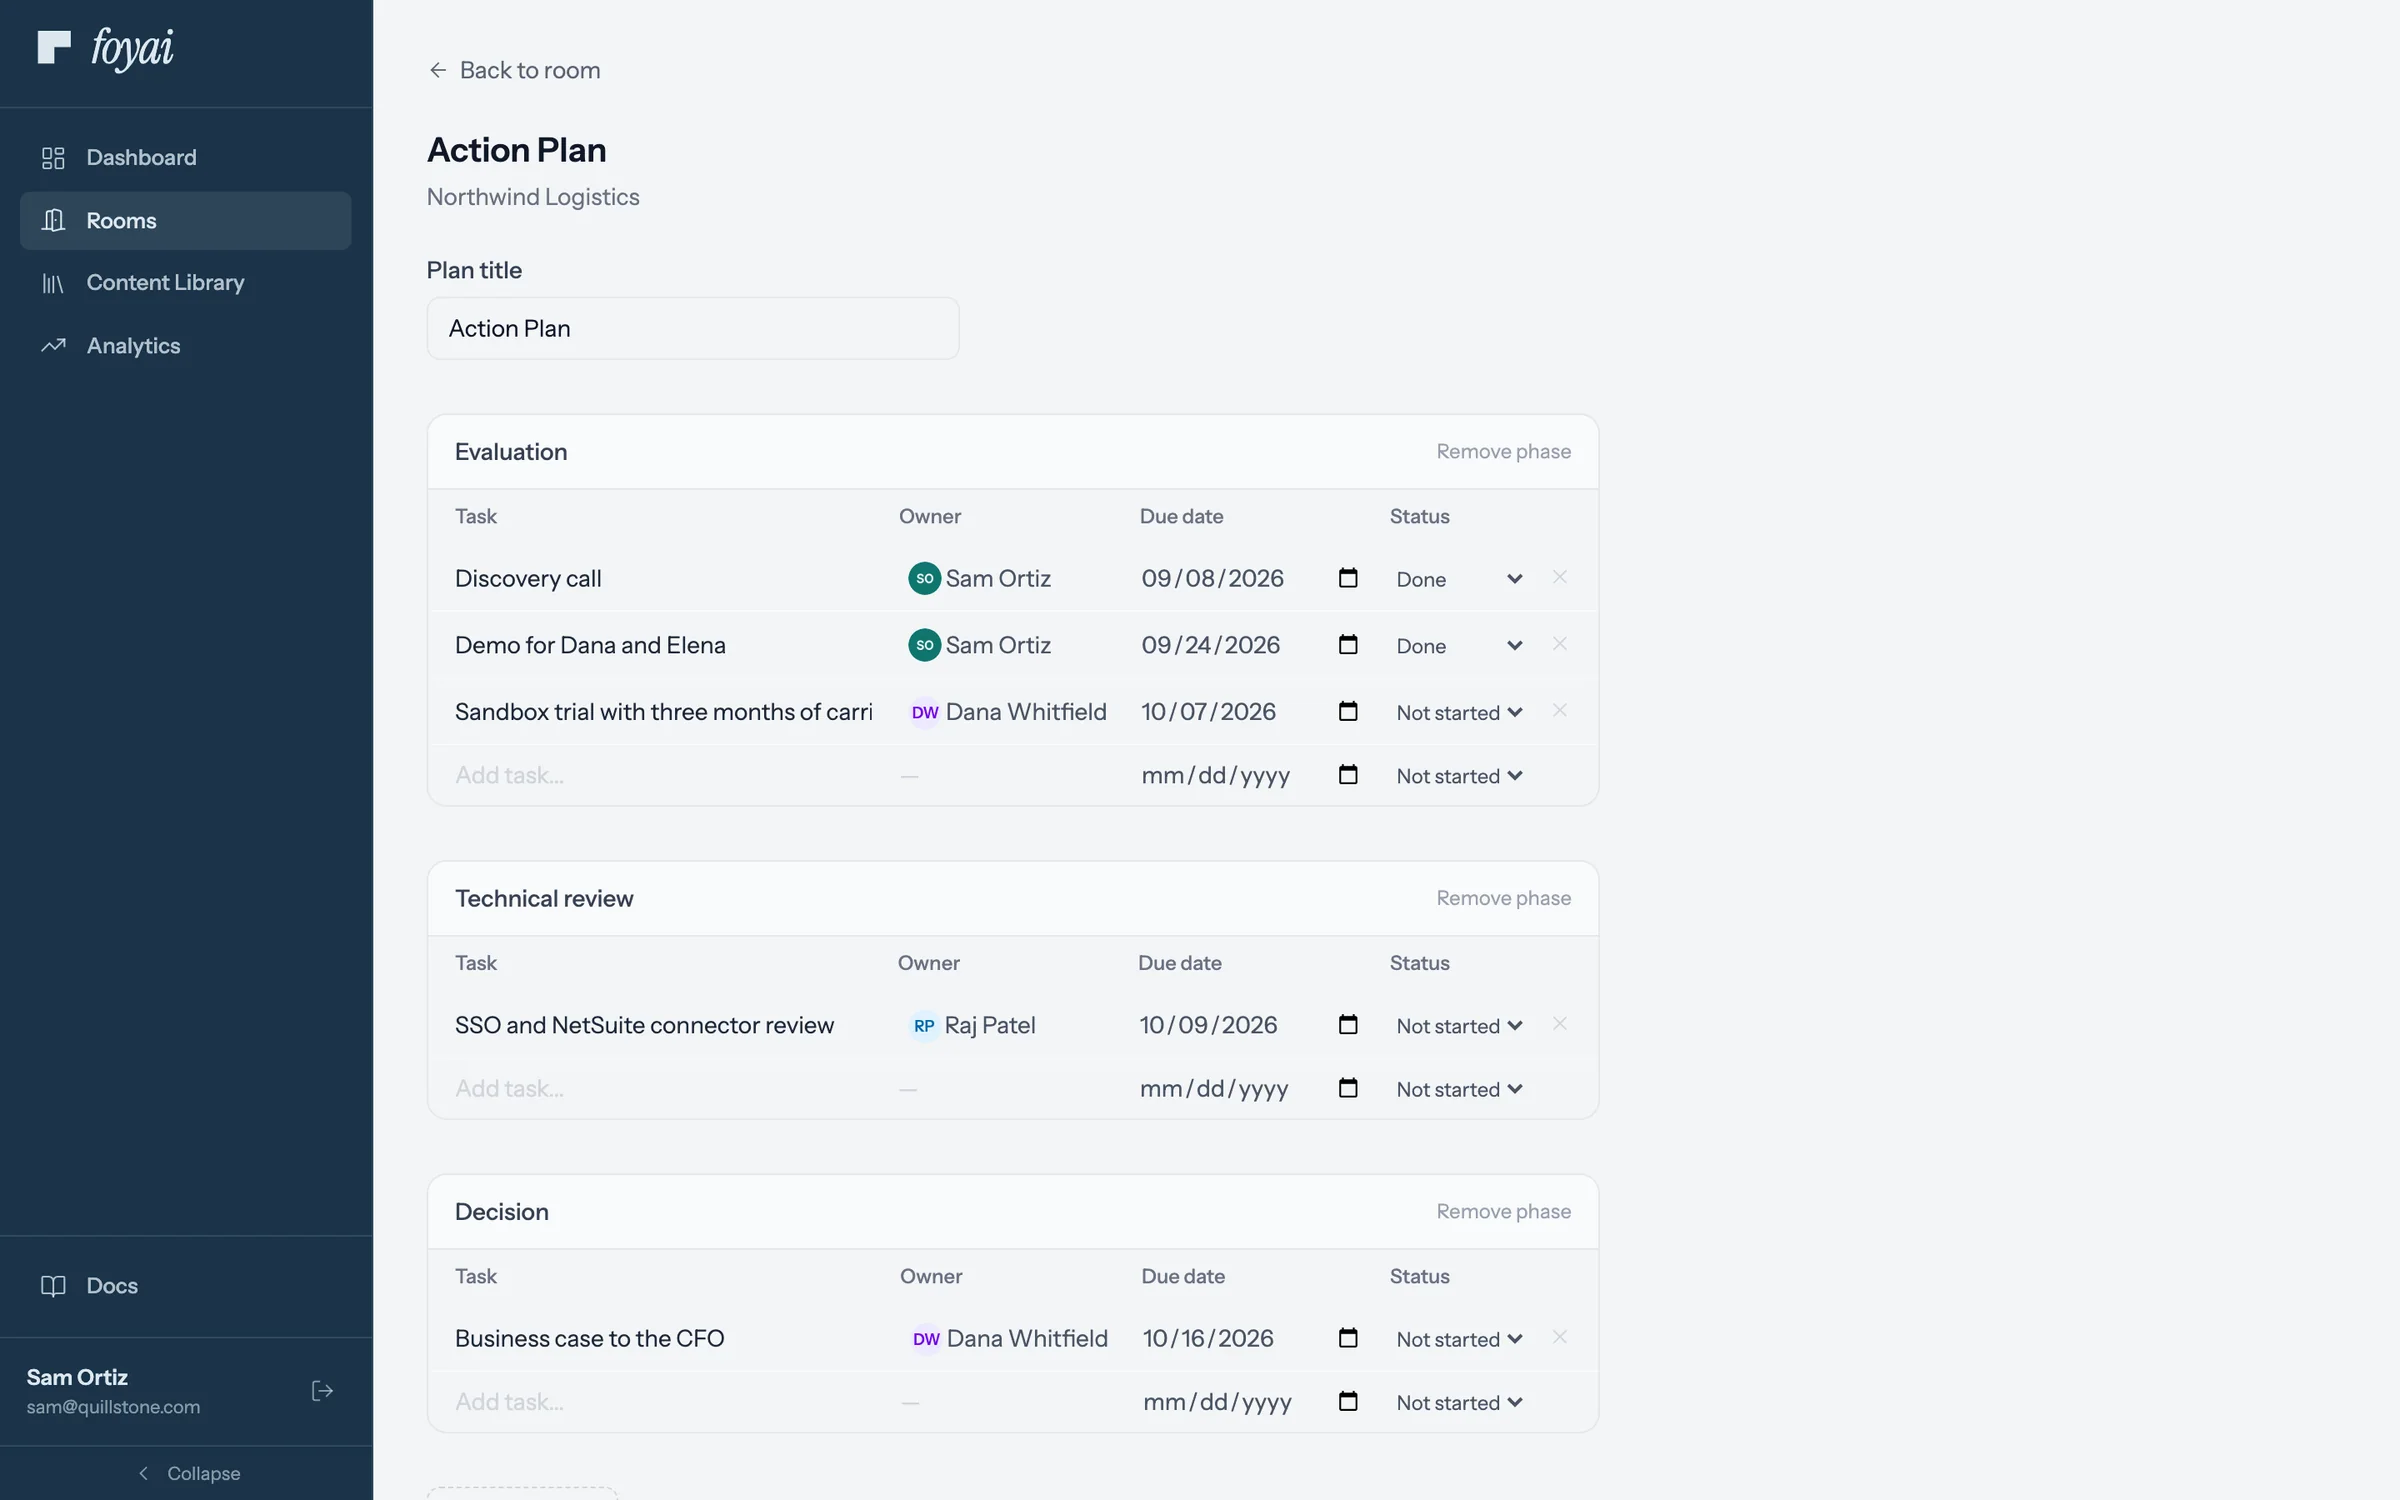Open calendar picker for Sandbox trial task

pos(1348,711)
